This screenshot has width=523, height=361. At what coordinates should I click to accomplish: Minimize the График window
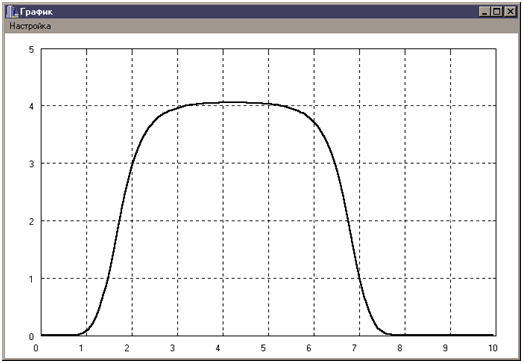click(x=484, y=12)
